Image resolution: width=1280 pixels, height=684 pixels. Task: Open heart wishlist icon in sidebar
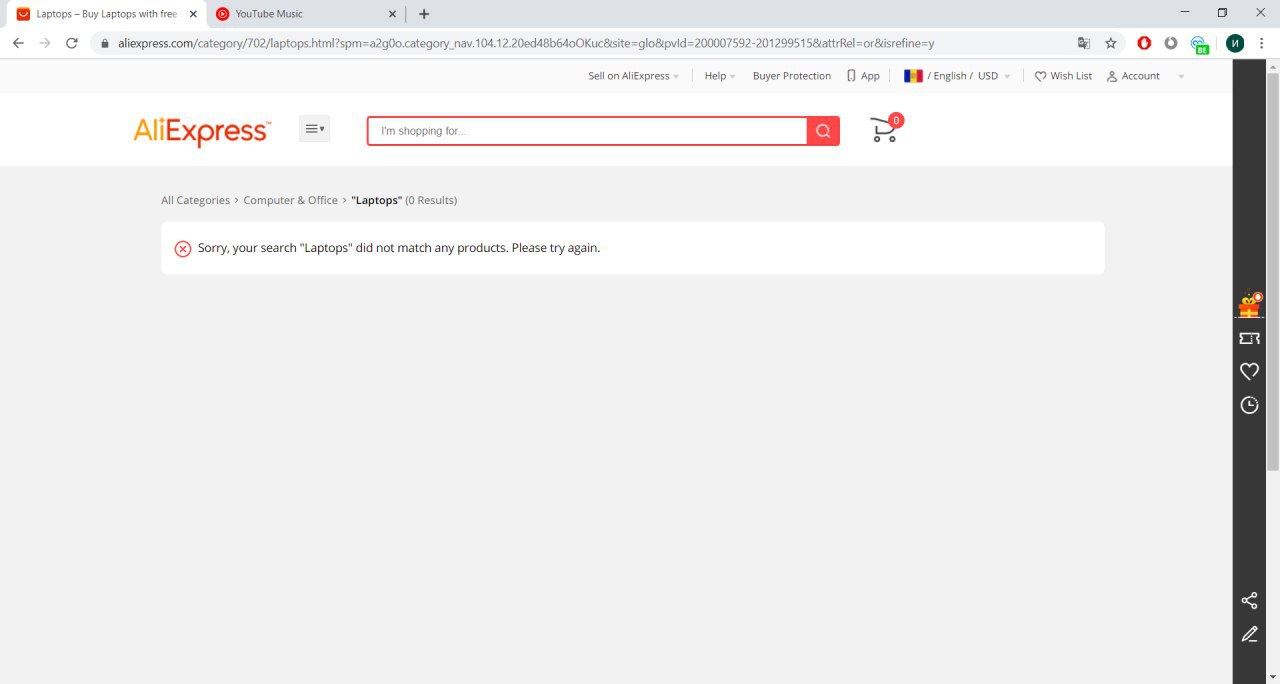[1249, 371]
